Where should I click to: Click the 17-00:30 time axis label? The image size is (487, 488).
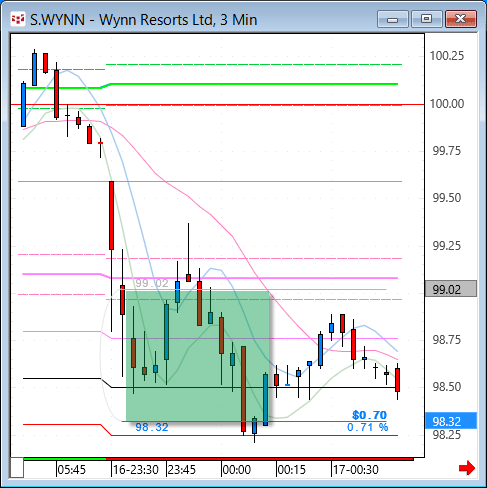356,470
